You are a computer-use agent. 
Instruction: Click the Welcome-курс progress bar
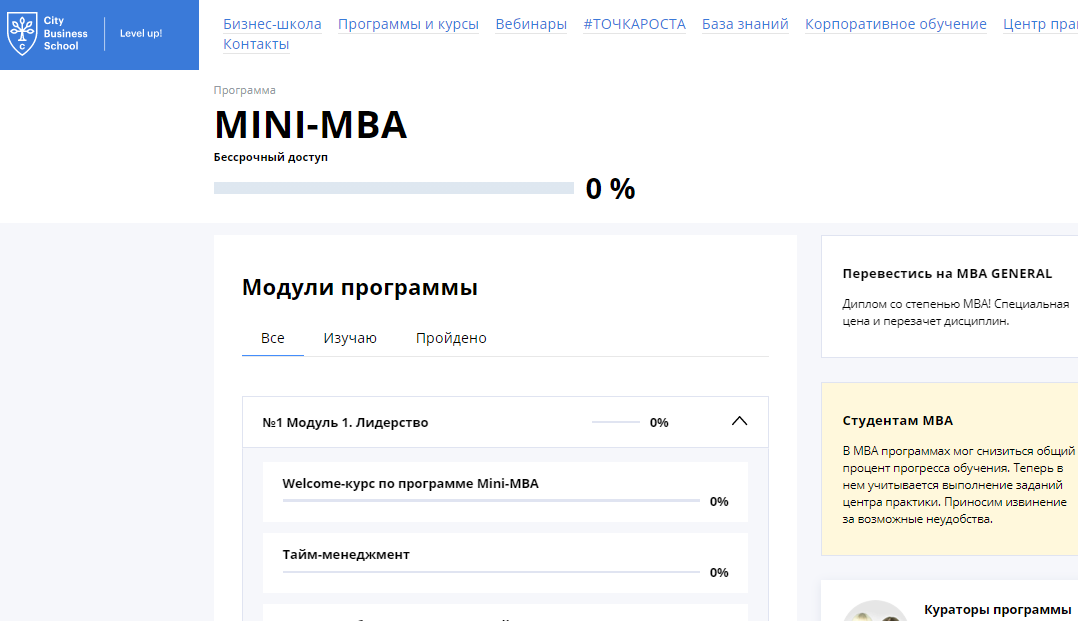click(491, 501)
